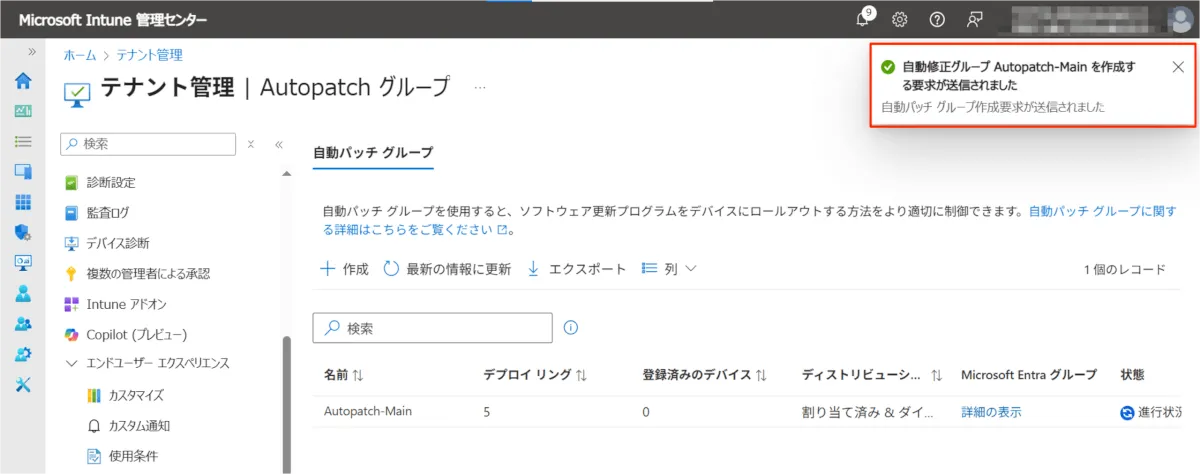
Task: Select the 自動パッチ グループ tab
Action: 373,153
